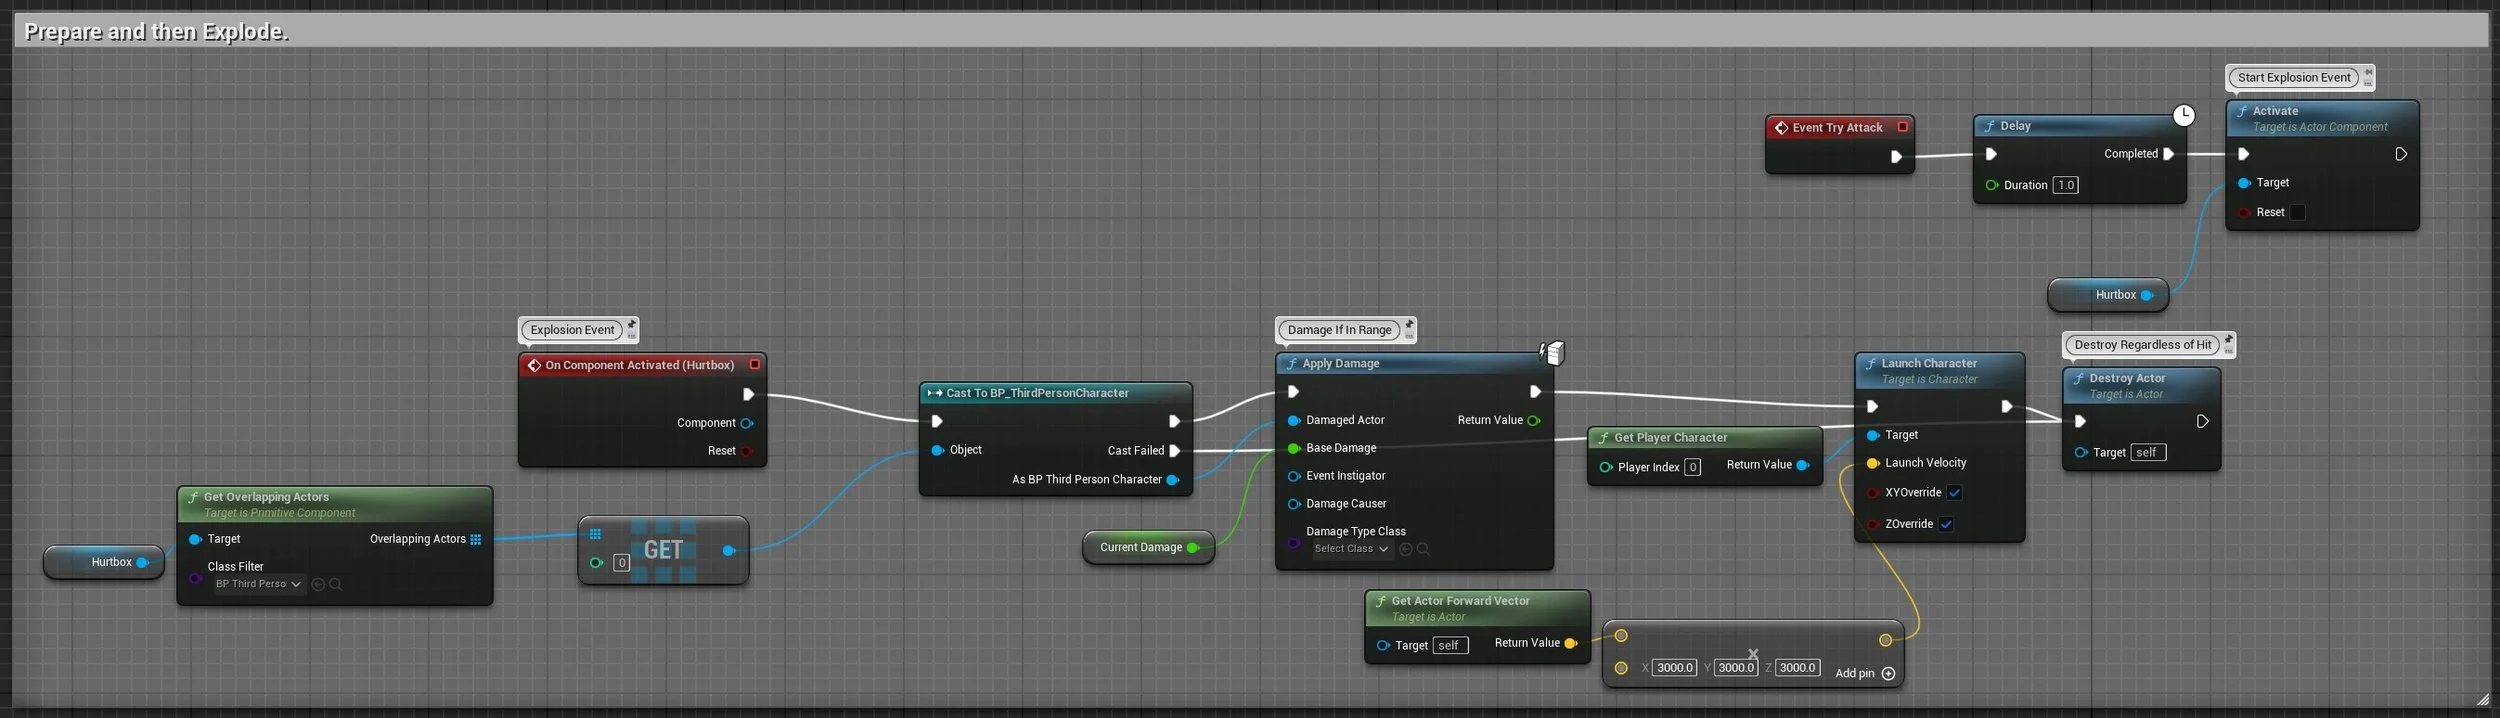Screen dimensions: 2500x718
Task: Select the Cast To BP_ThirdPersonCharacter node title
Action: pyautogui.click(x=1037, y=393)
